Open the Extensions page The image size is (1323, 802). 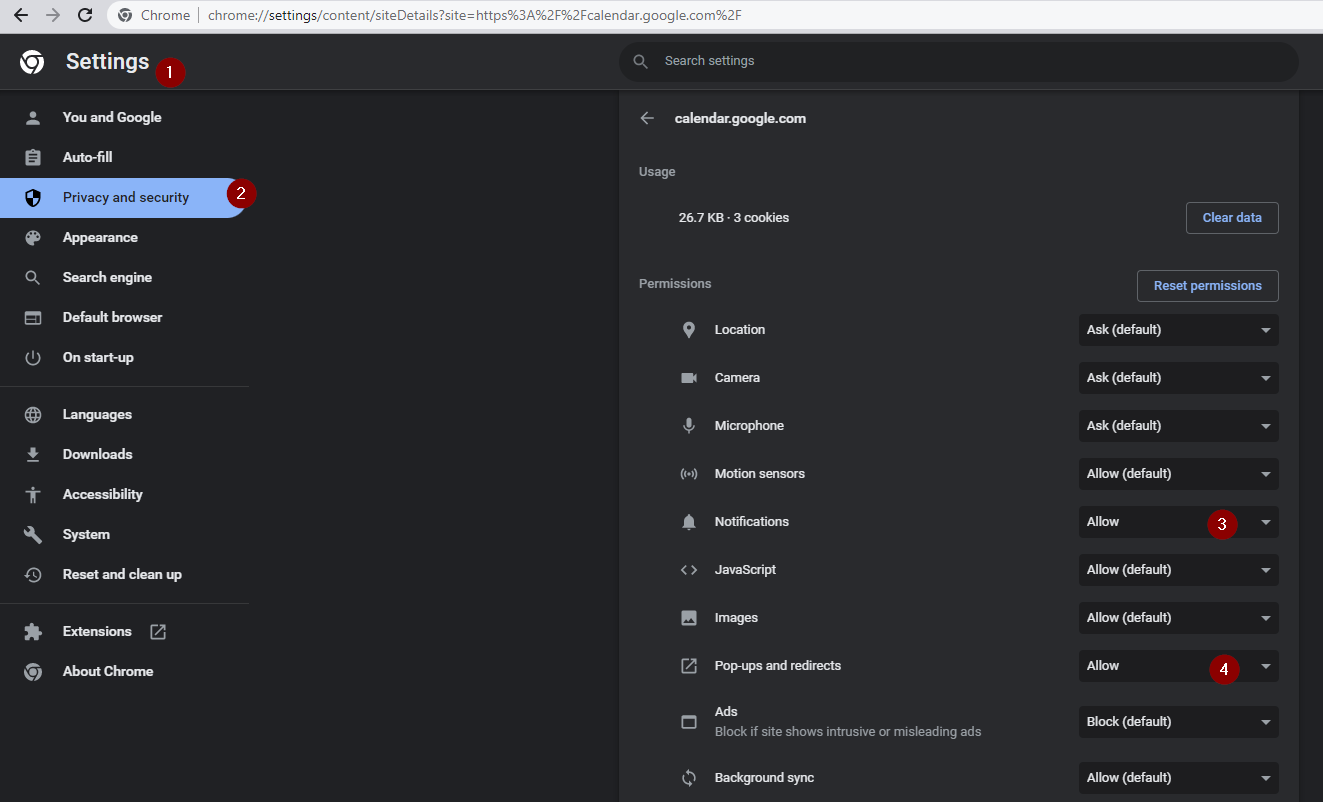[x=97, y=631]
